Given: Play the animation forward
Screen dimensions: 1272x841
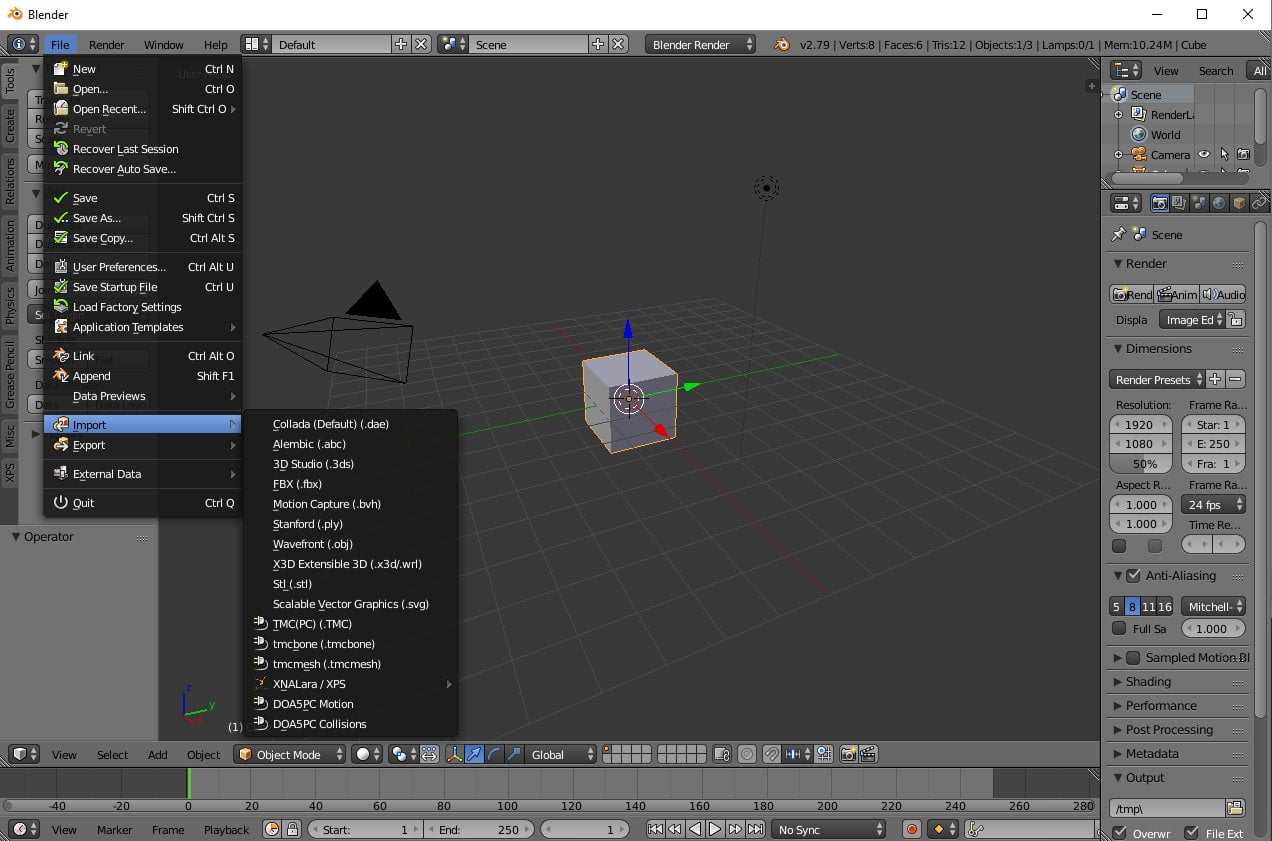Looking at the screenshot, I should 715,830.
